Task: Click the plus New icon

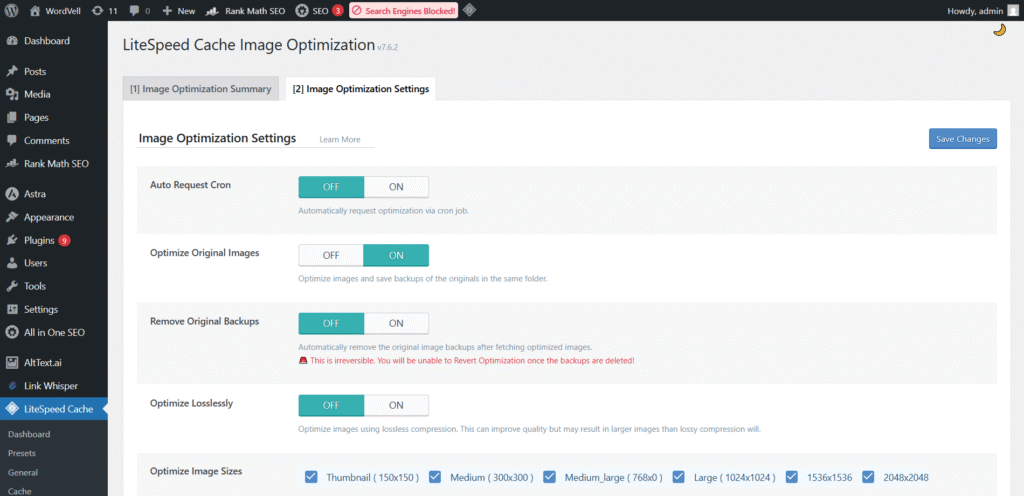Action: coord(167,10)
